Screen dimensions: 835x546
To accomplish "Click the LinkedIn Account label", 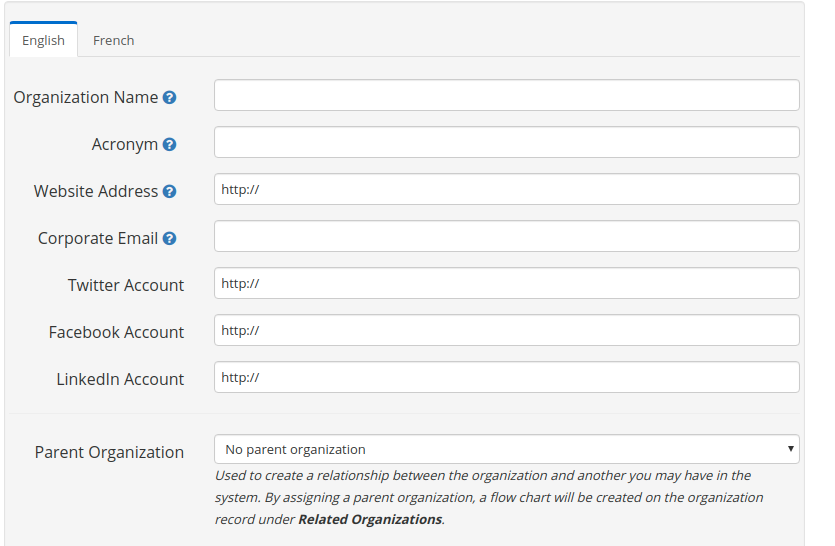I will coord(120,379).
